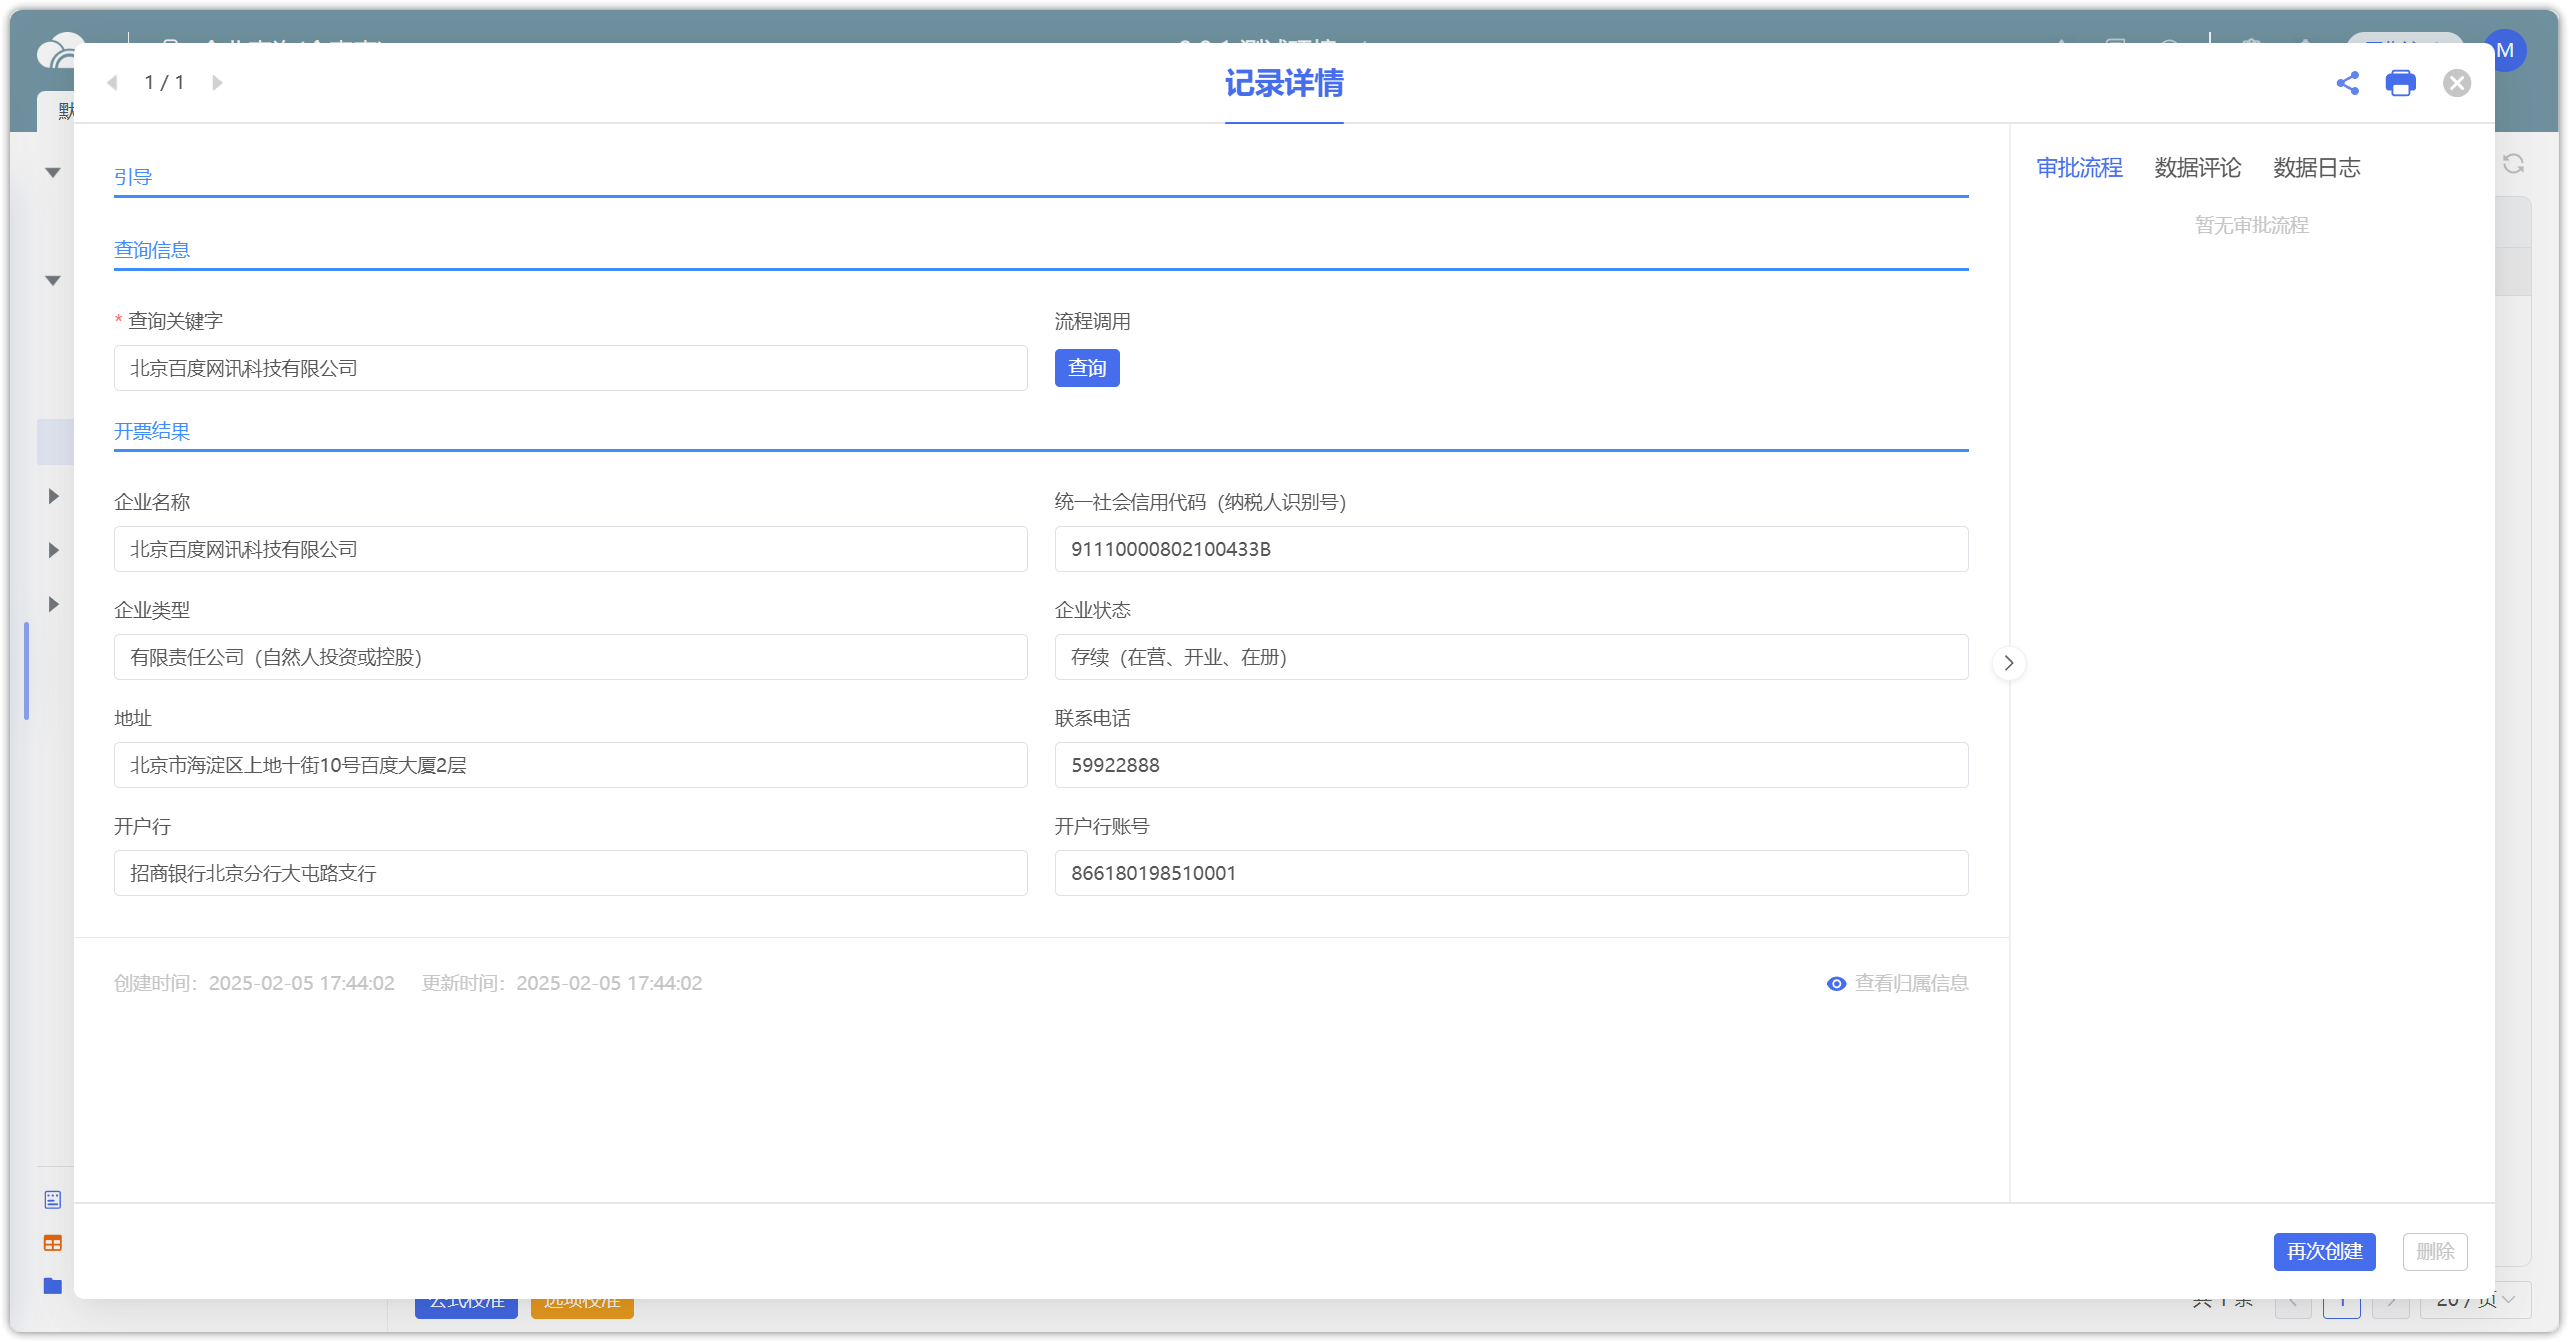Click the 企业状态 field
This screenshot has height=1342, width=2569.
pos(1511,657)
